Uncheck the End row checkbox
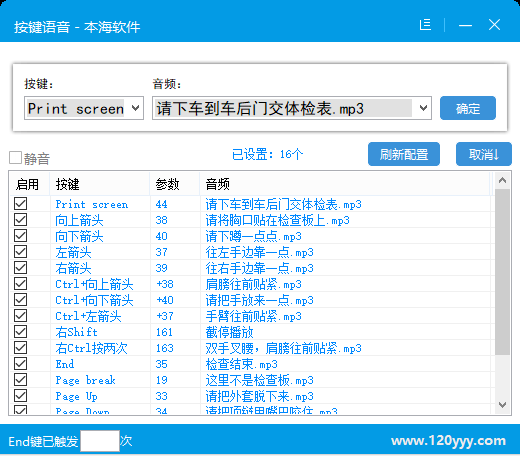This screenshot has width=520, height=456. pyautogui.click(x=20, y=363)
